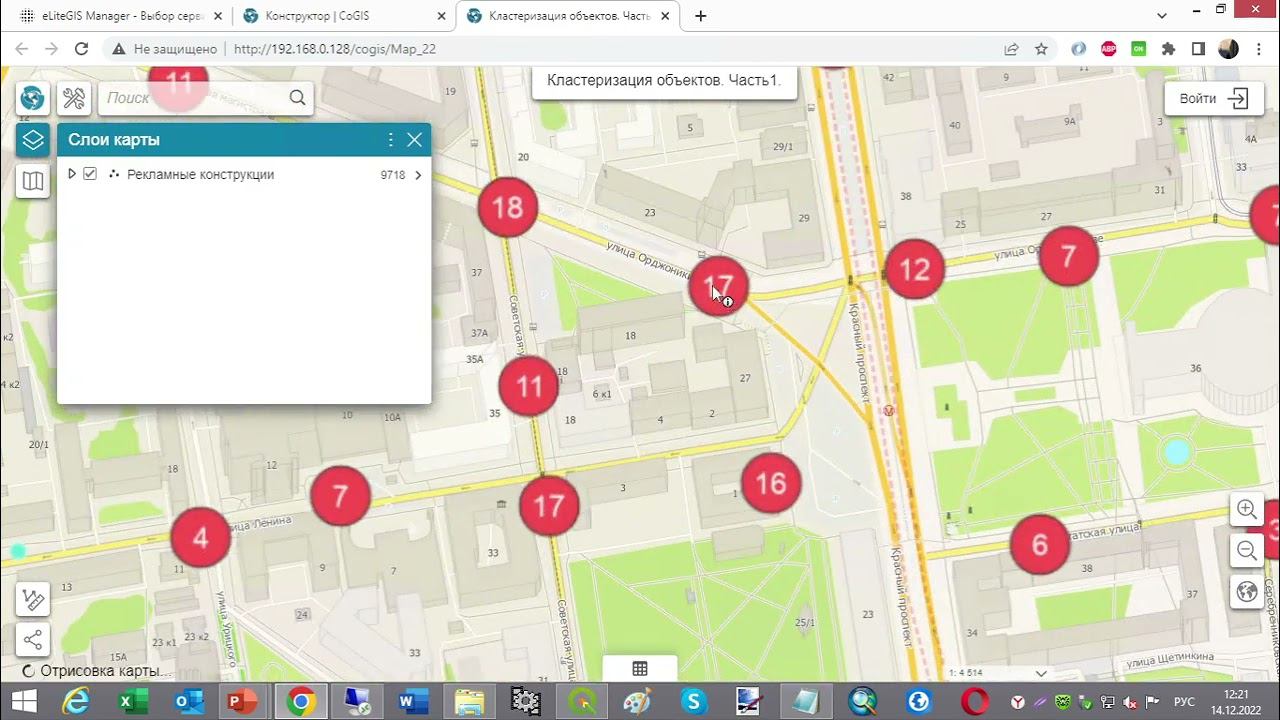Reset map to full extent globe
This screenshot has height=720, width=1280.
coord(1247,592)
